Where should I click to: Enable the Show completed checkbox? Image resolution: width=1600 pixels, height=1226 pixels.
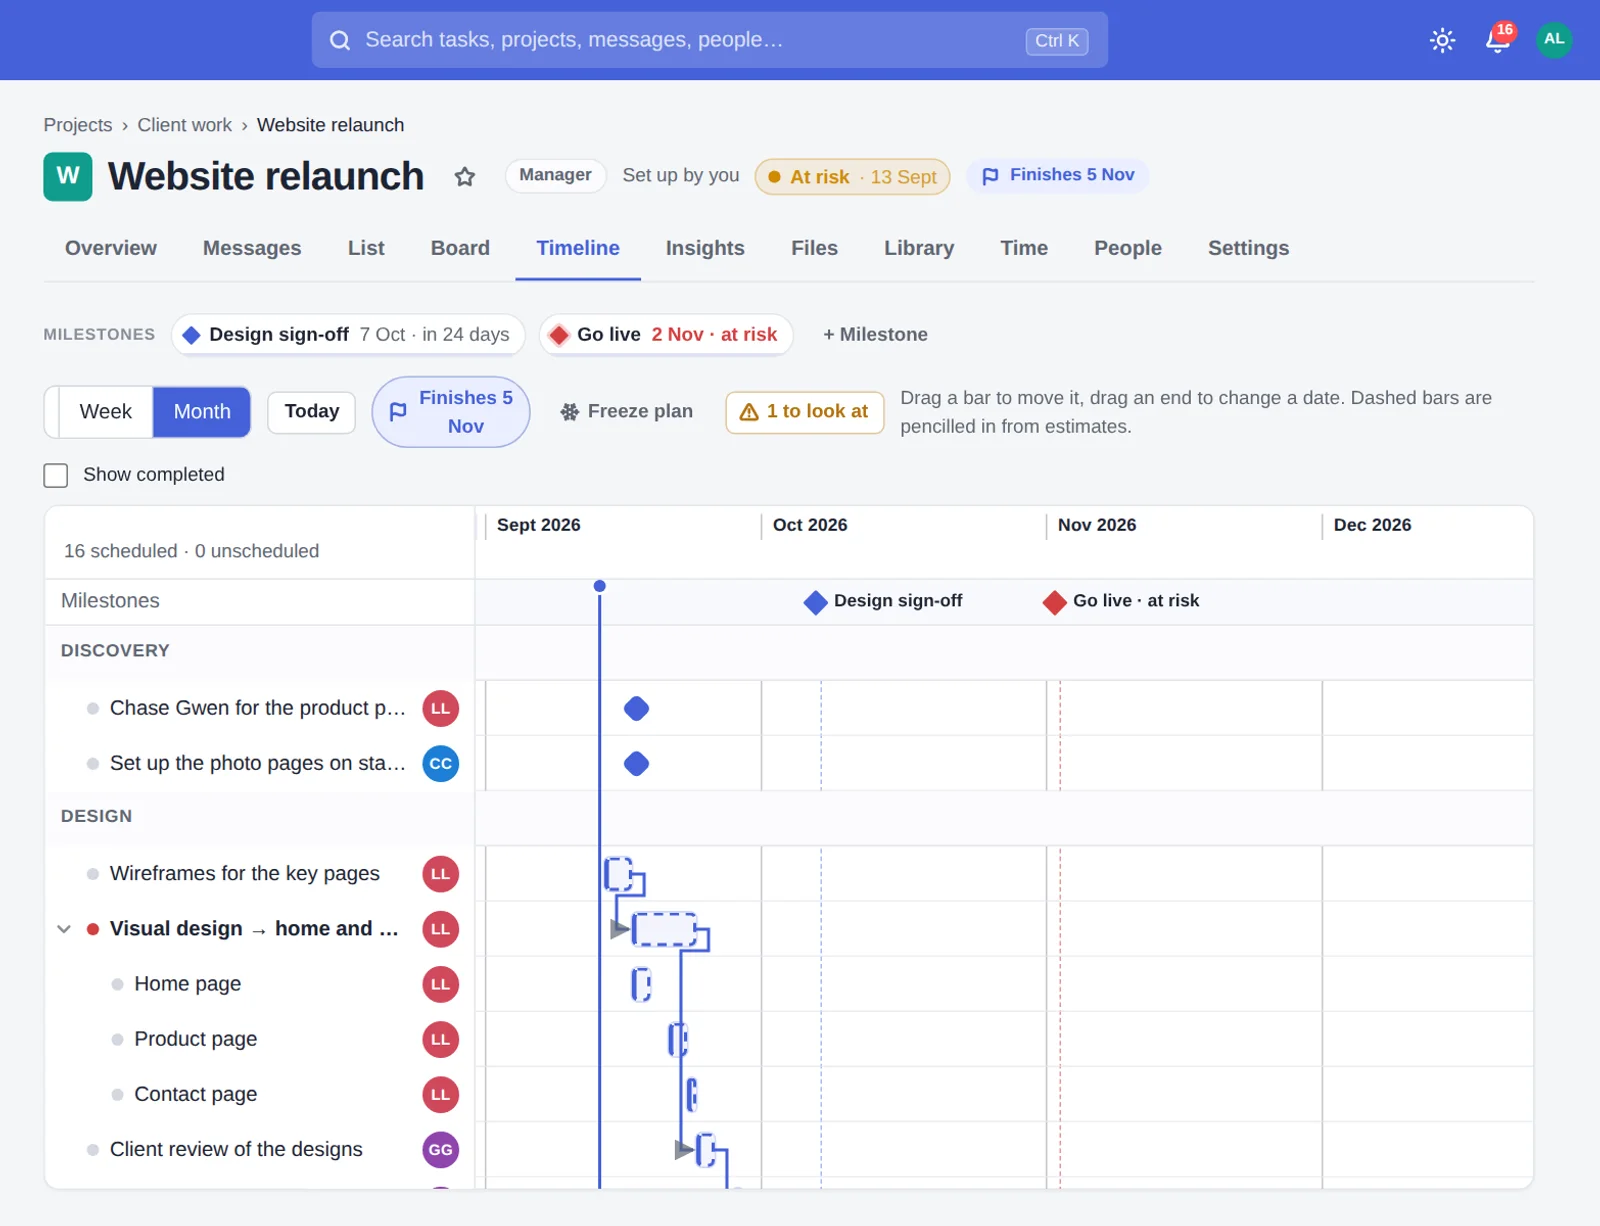point(56,475)
